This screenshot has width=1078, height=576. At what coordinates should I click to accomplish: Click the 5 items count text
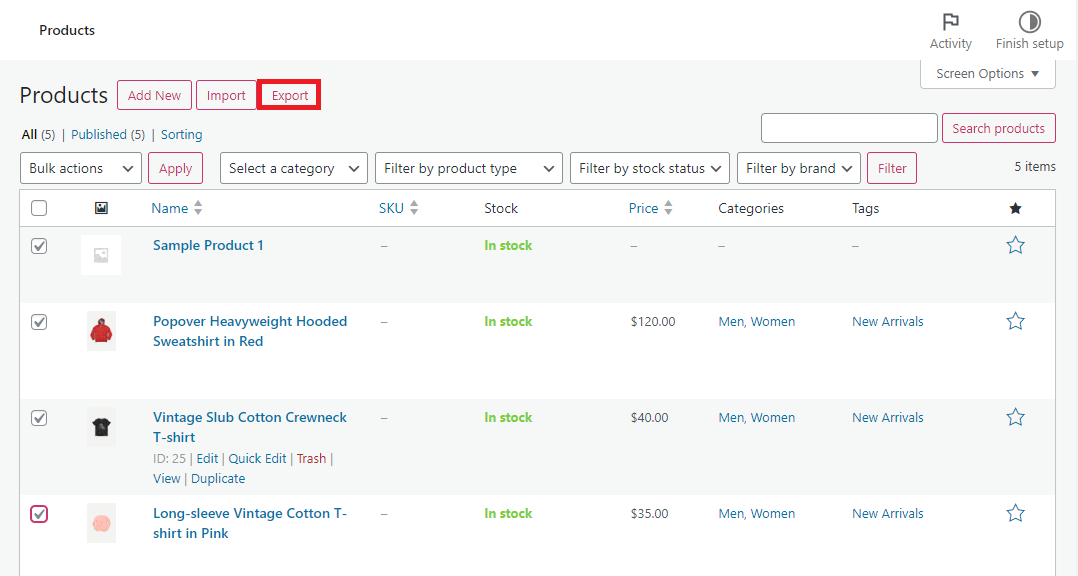[x=1035, y=166]
